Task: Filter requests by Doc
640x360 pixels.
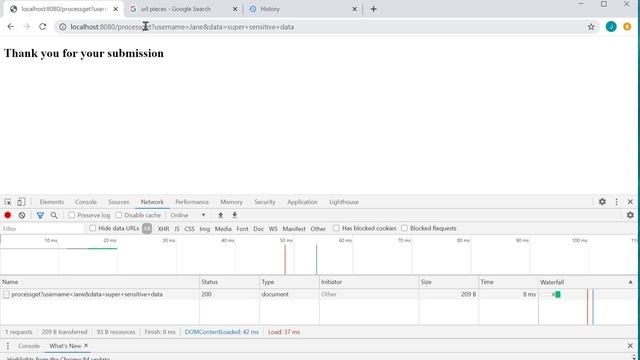Action: (x=258, y=229)
